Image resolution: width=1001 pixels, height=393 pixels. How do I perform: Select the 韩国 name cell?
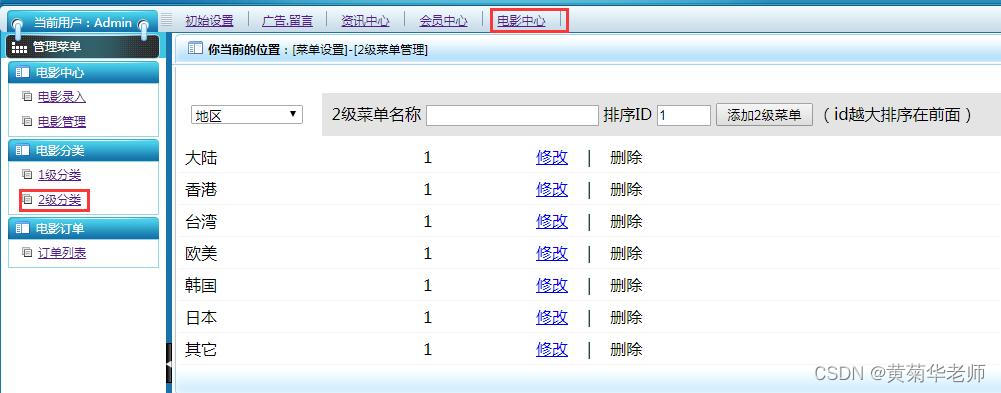tap(200, 285)
